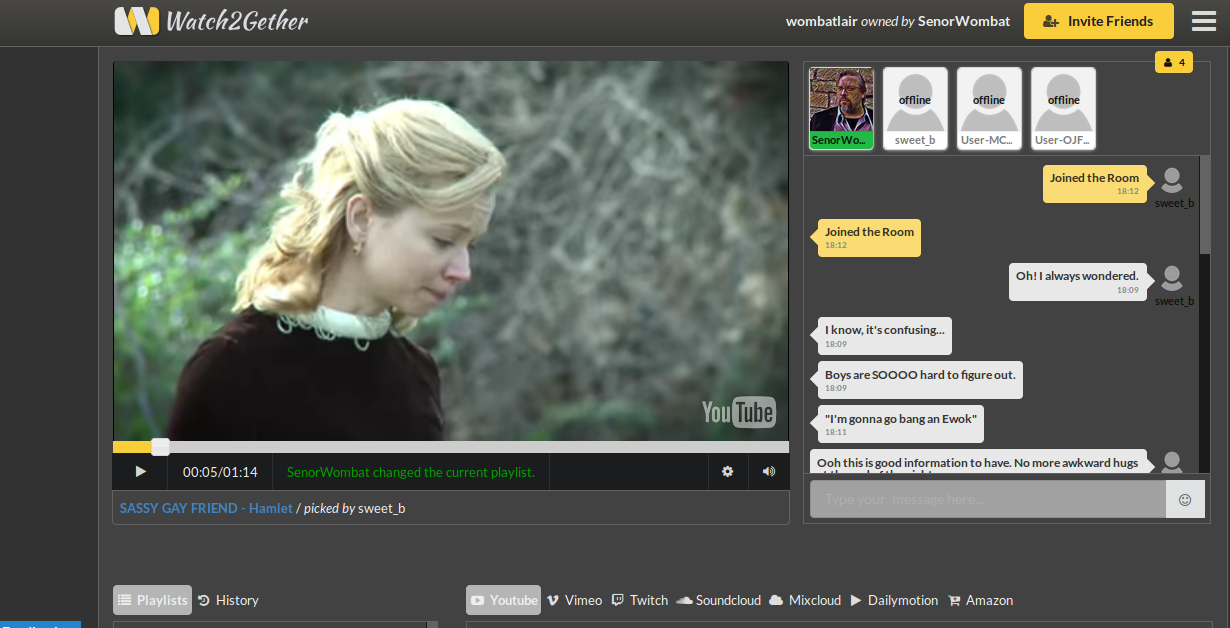Select SenorWombat's avatar thumbnail

[841, 109]
